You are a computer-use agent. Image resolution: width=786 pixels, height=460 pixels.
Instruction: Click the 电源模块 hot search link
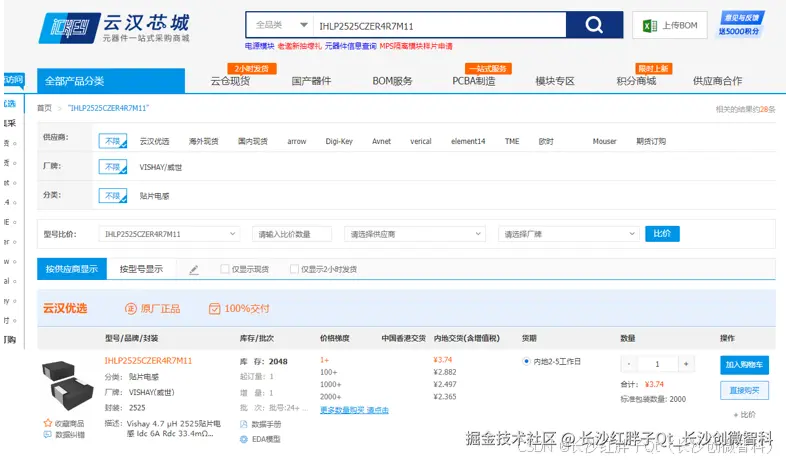pos(259,46)
